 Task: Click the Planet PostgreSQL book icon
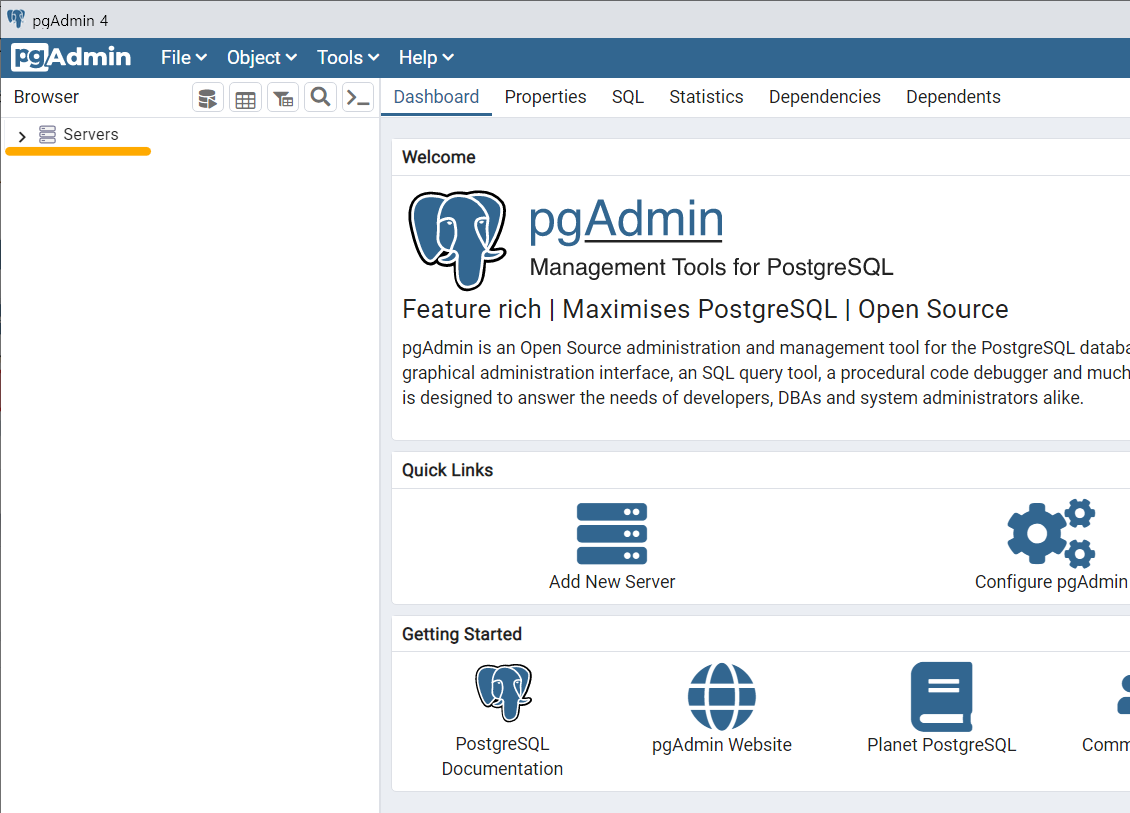tap(941, 697)
